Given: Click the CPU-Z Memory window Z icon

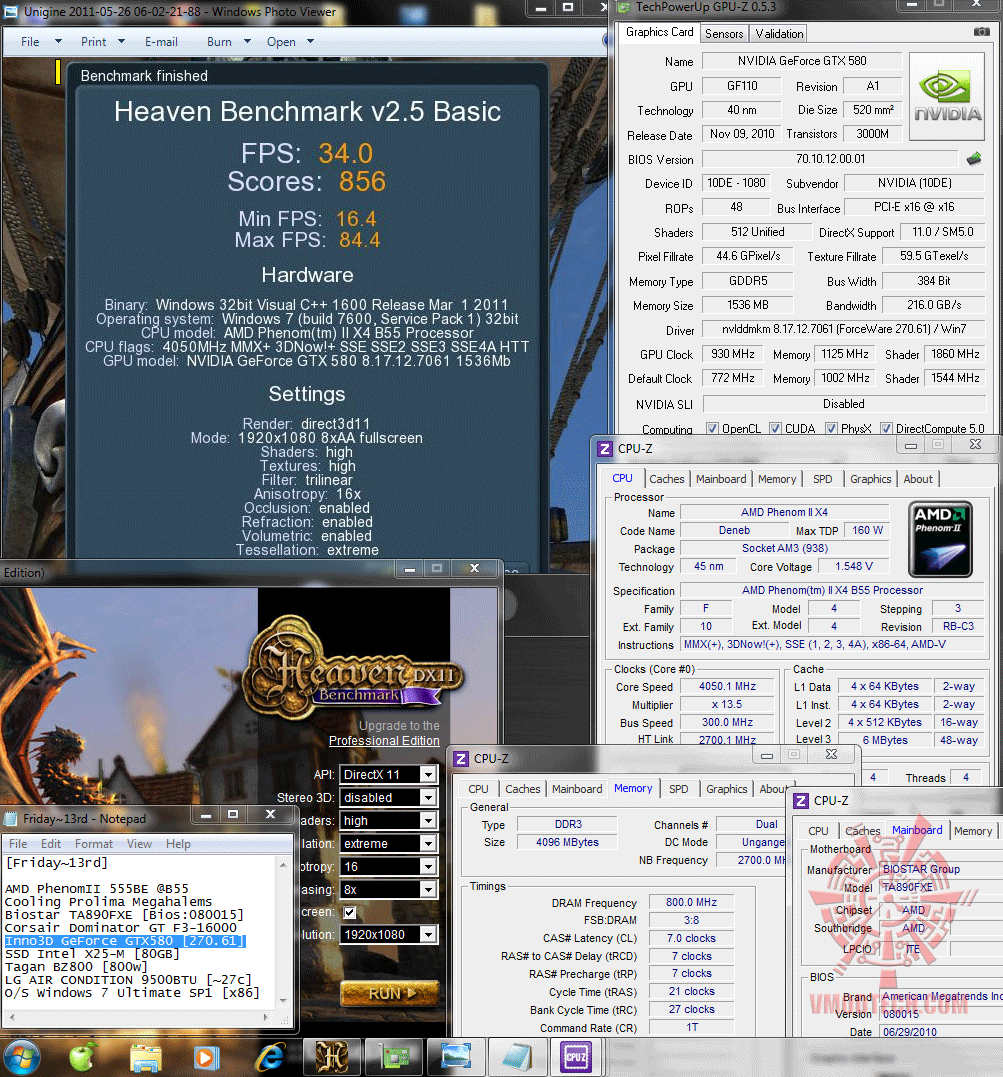Looking at the screenshot, I should (461, 759).
